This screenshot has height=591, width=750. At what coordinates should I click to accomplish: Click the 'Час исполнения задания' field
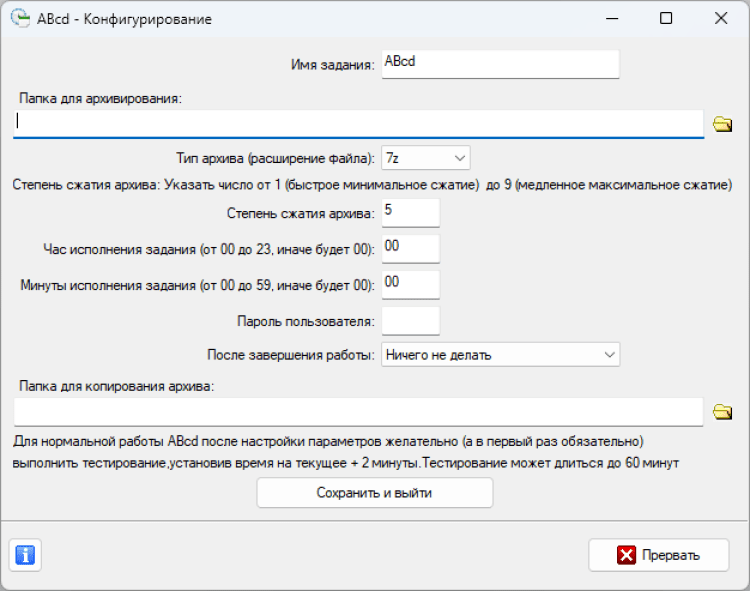[410, 248]
